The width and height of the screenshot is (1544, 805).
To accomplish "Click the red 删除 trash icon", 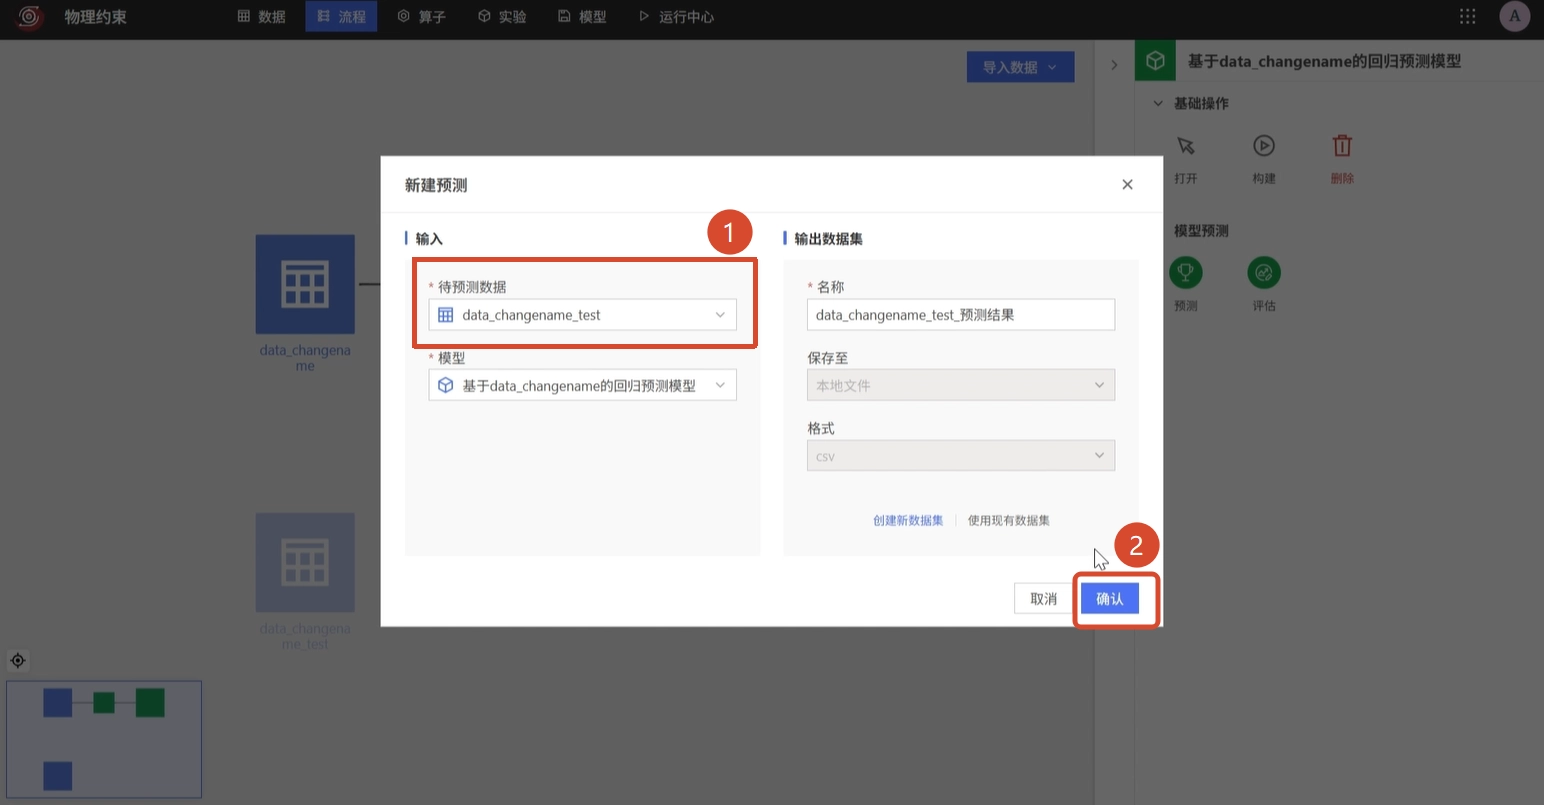I will (1342, 146).
